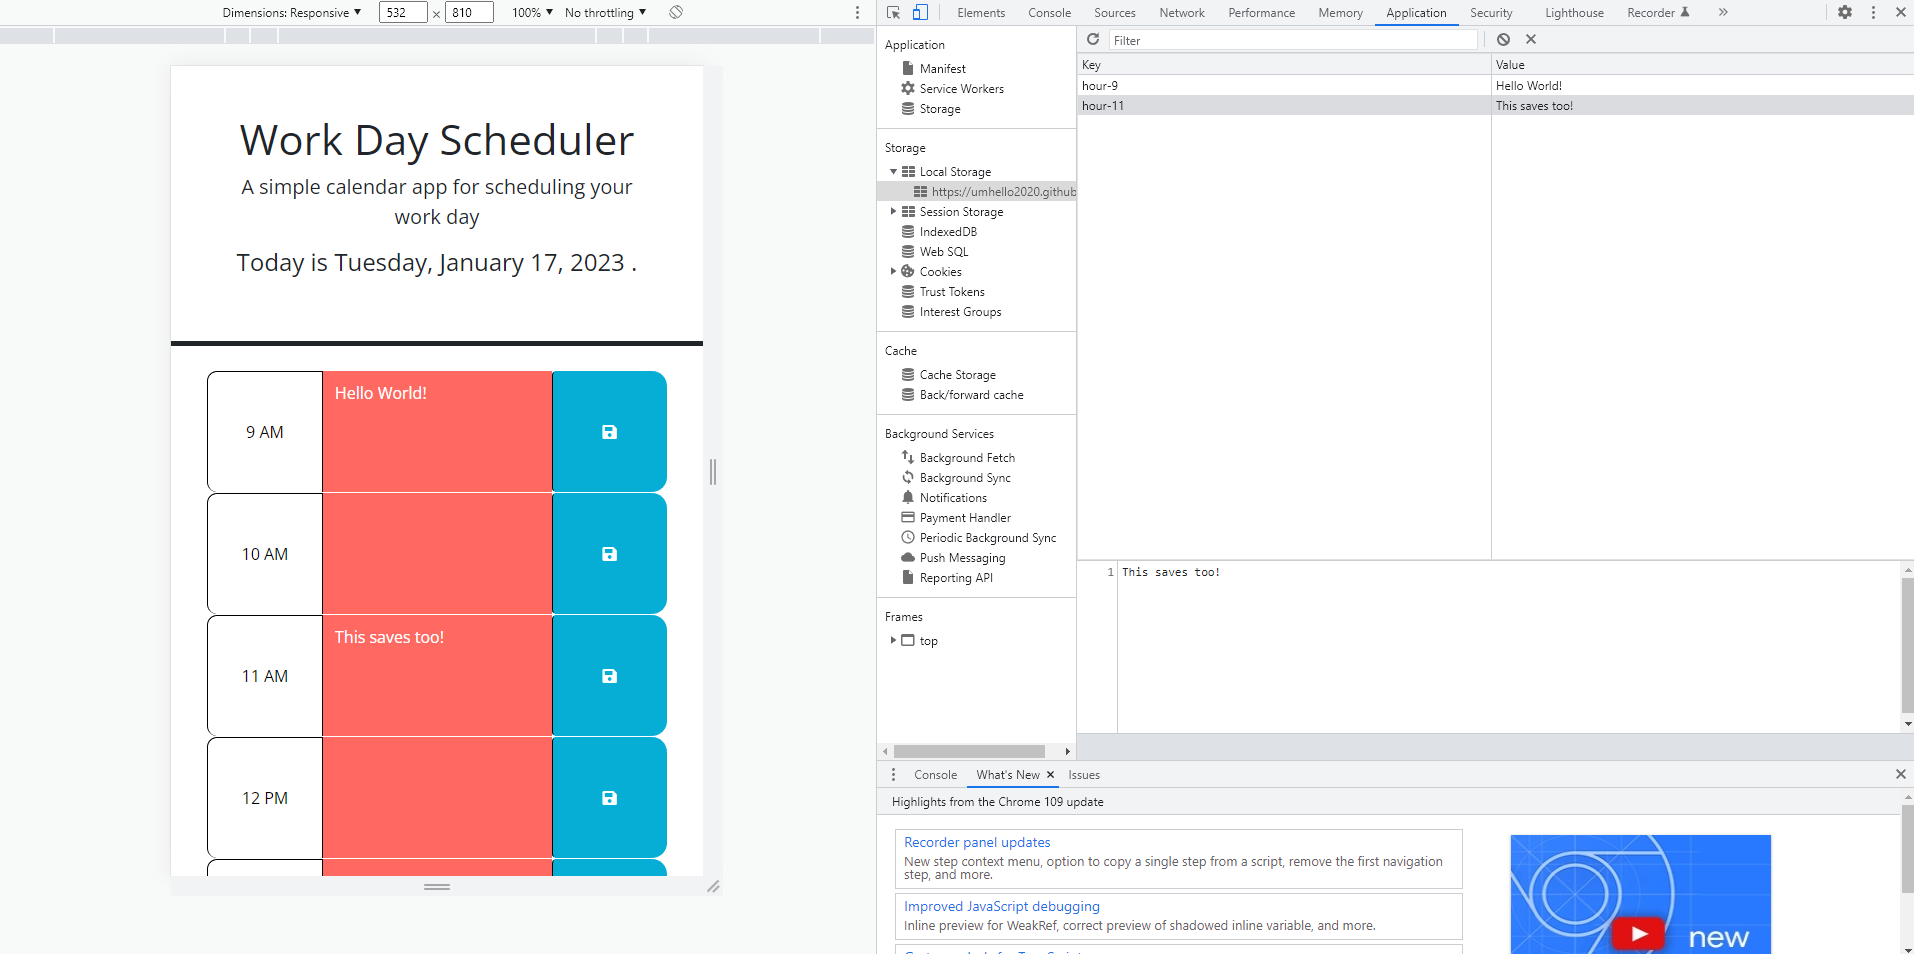Open DevTools customize menu (three dots)
The height and width of the screenshot is (954, 1914).
pyautogui.click(x=1873, y=12)
